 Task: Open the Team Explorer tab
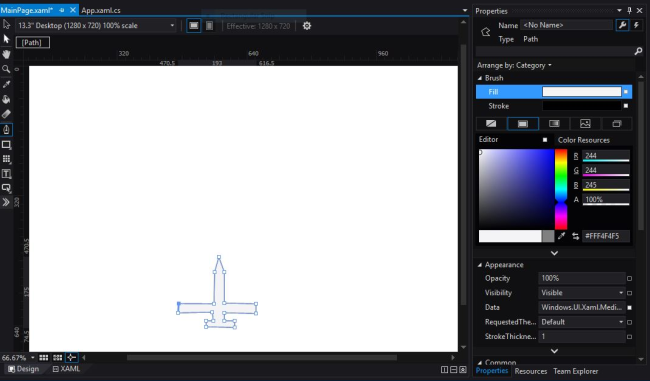(575, 371)
